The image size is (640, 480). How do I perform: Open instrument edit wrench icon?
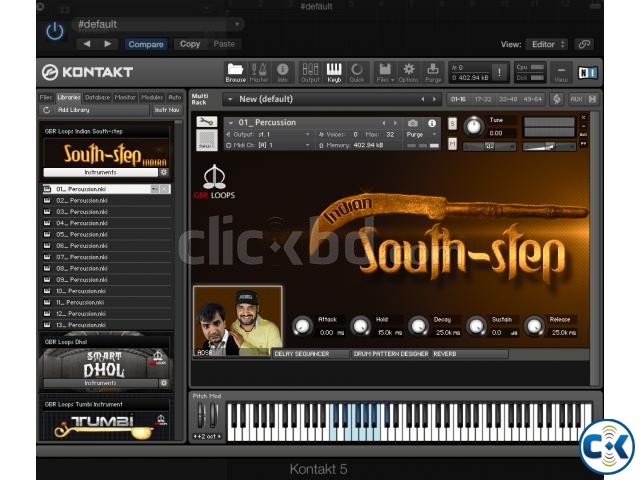click(x=207, y=122)
